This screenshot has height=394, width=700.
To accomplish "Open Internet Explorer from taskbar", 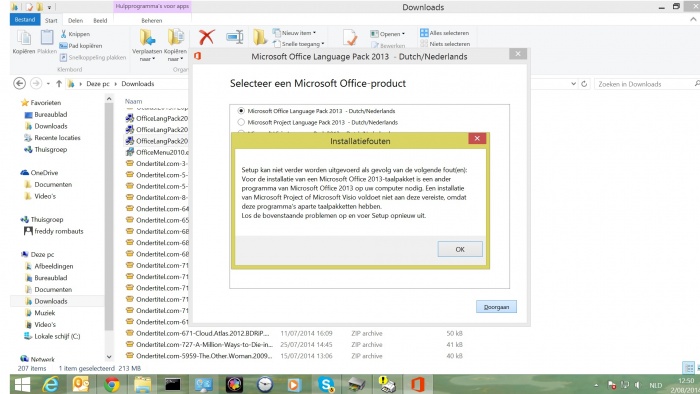I will coord(50,385).
